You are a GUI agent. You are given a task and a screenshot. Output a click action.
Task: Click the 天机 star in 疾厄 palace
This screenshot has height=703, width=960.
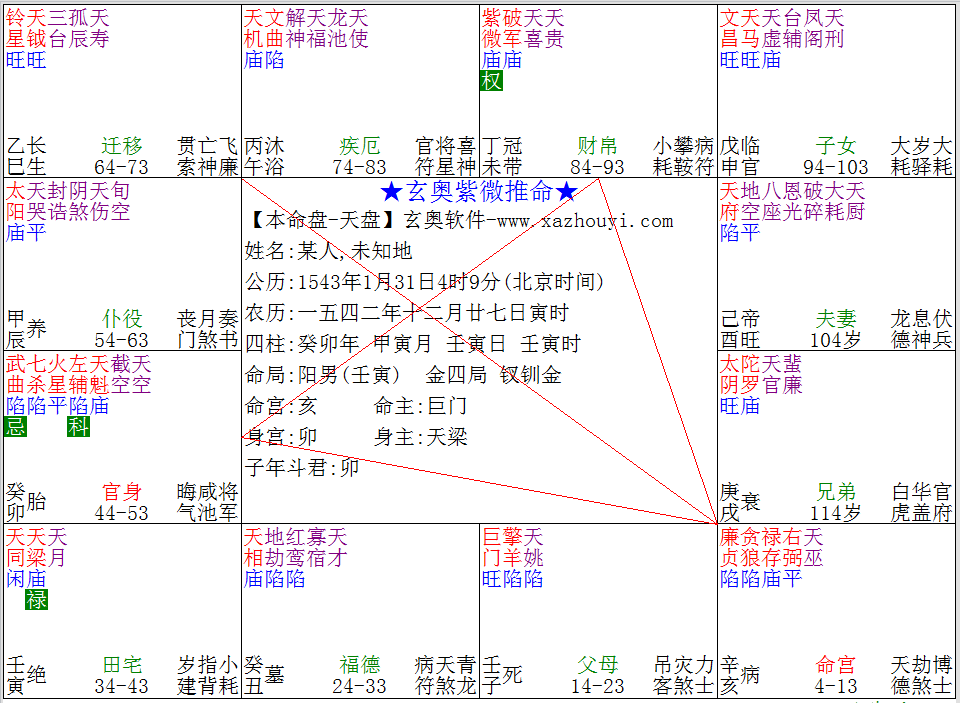coord(254,29)
